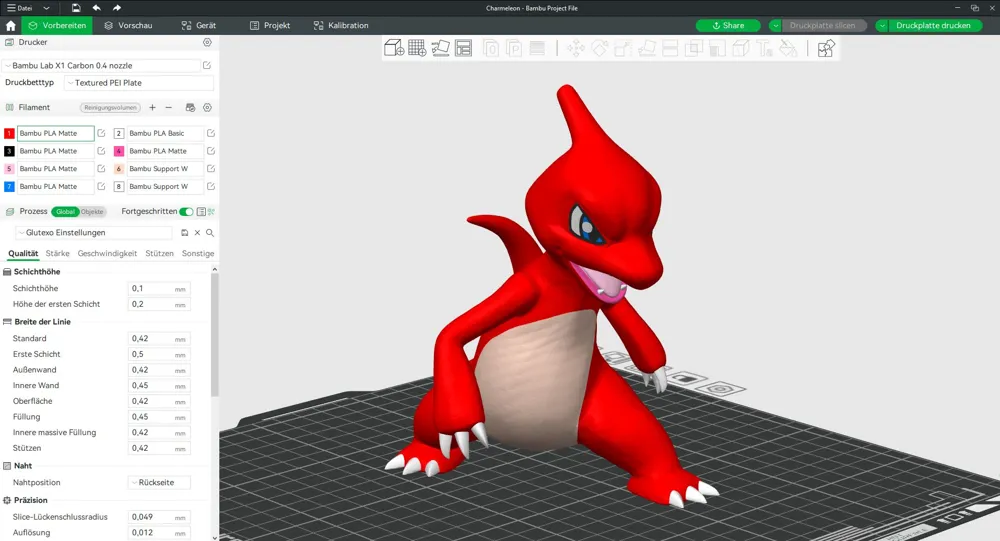Select the Color painting bucket tool
The image size is (1000, 541).
point(788,48)
